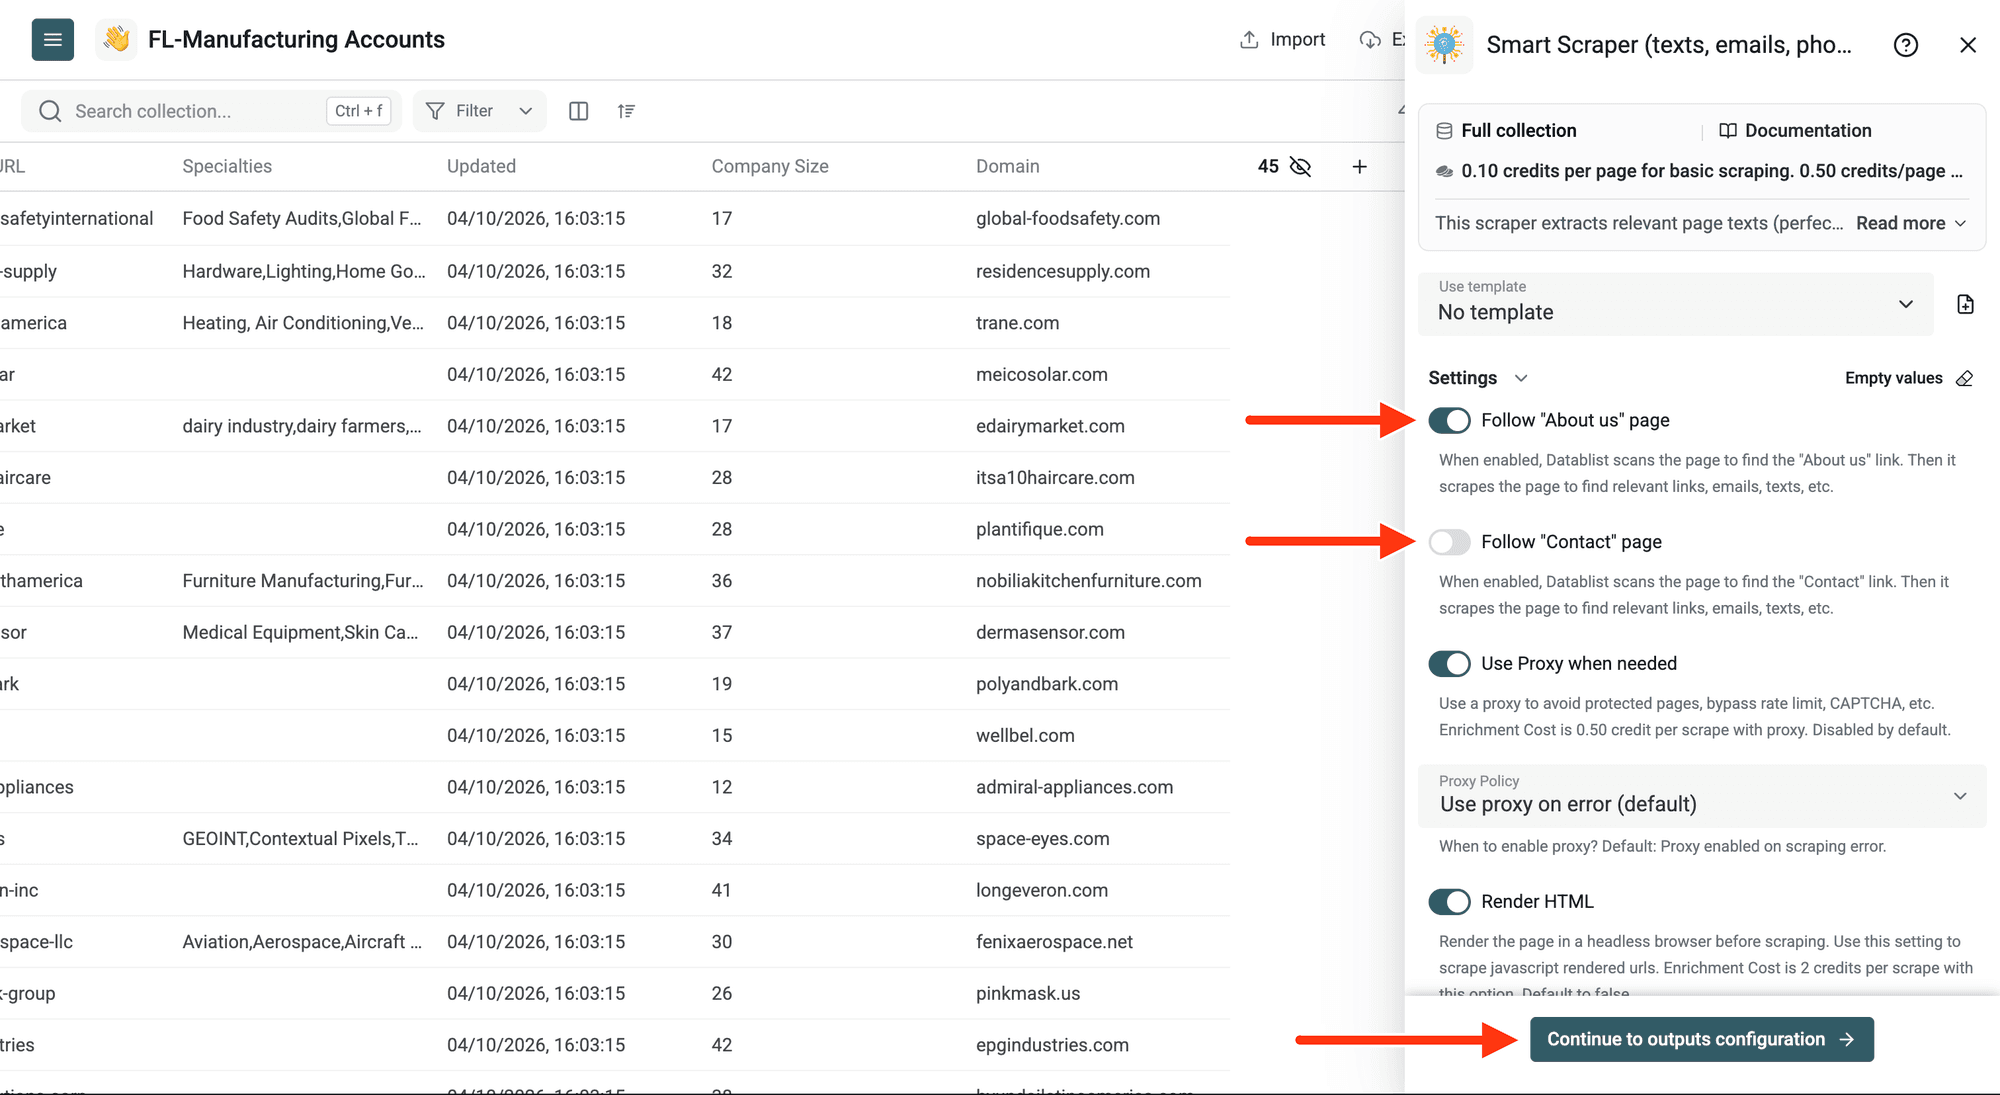2000x1095 pixels.
Task: Click the waving hand collection icon
Action: point(117,40)
